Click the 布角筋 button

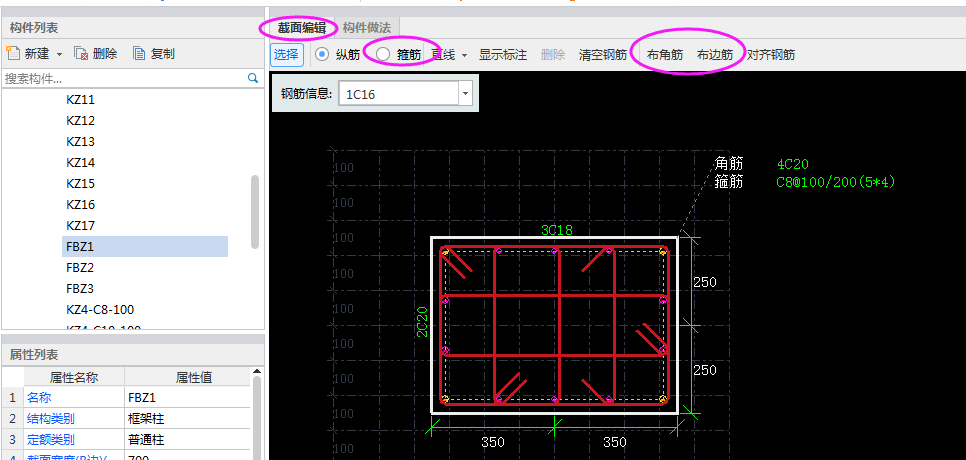click(665, 55)
